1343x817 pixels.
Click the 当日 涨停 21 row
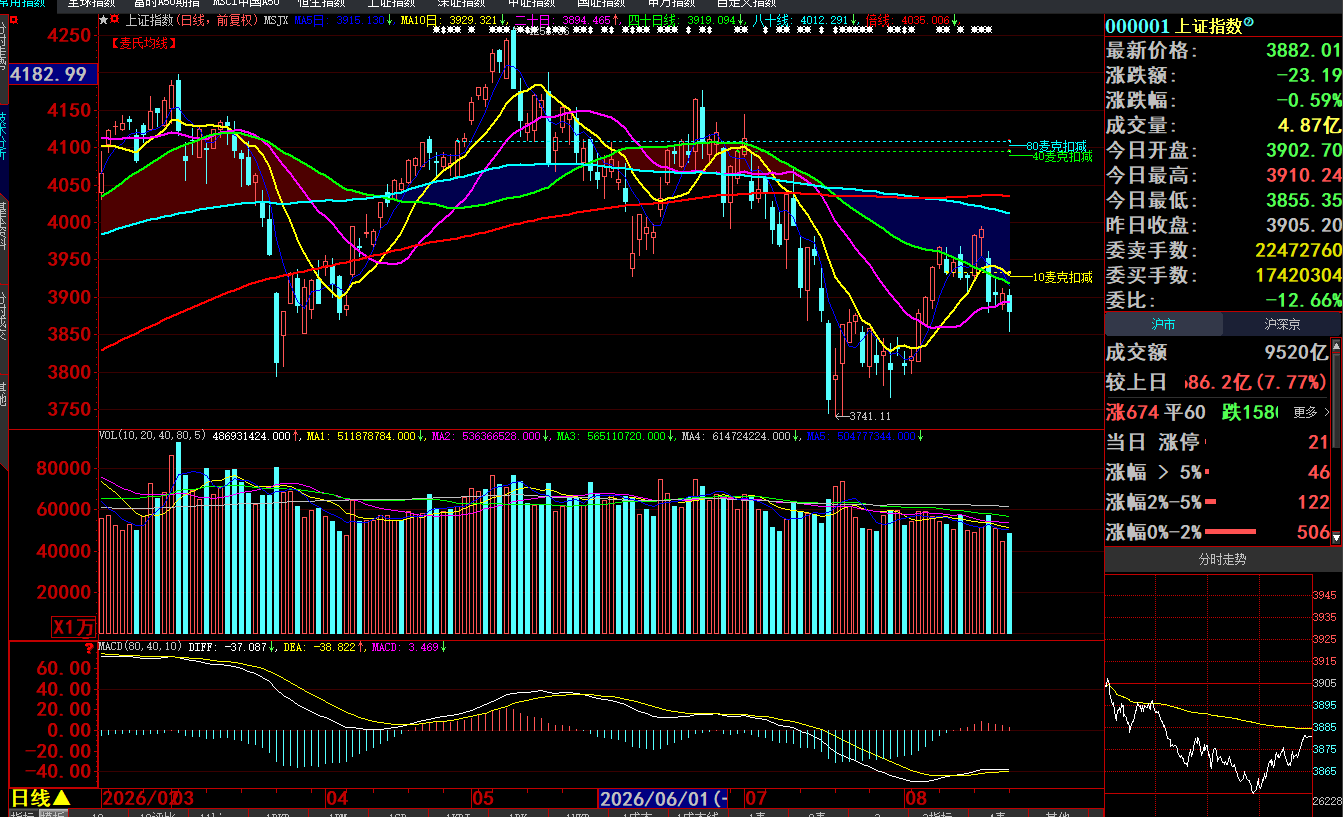(1218, 442)
